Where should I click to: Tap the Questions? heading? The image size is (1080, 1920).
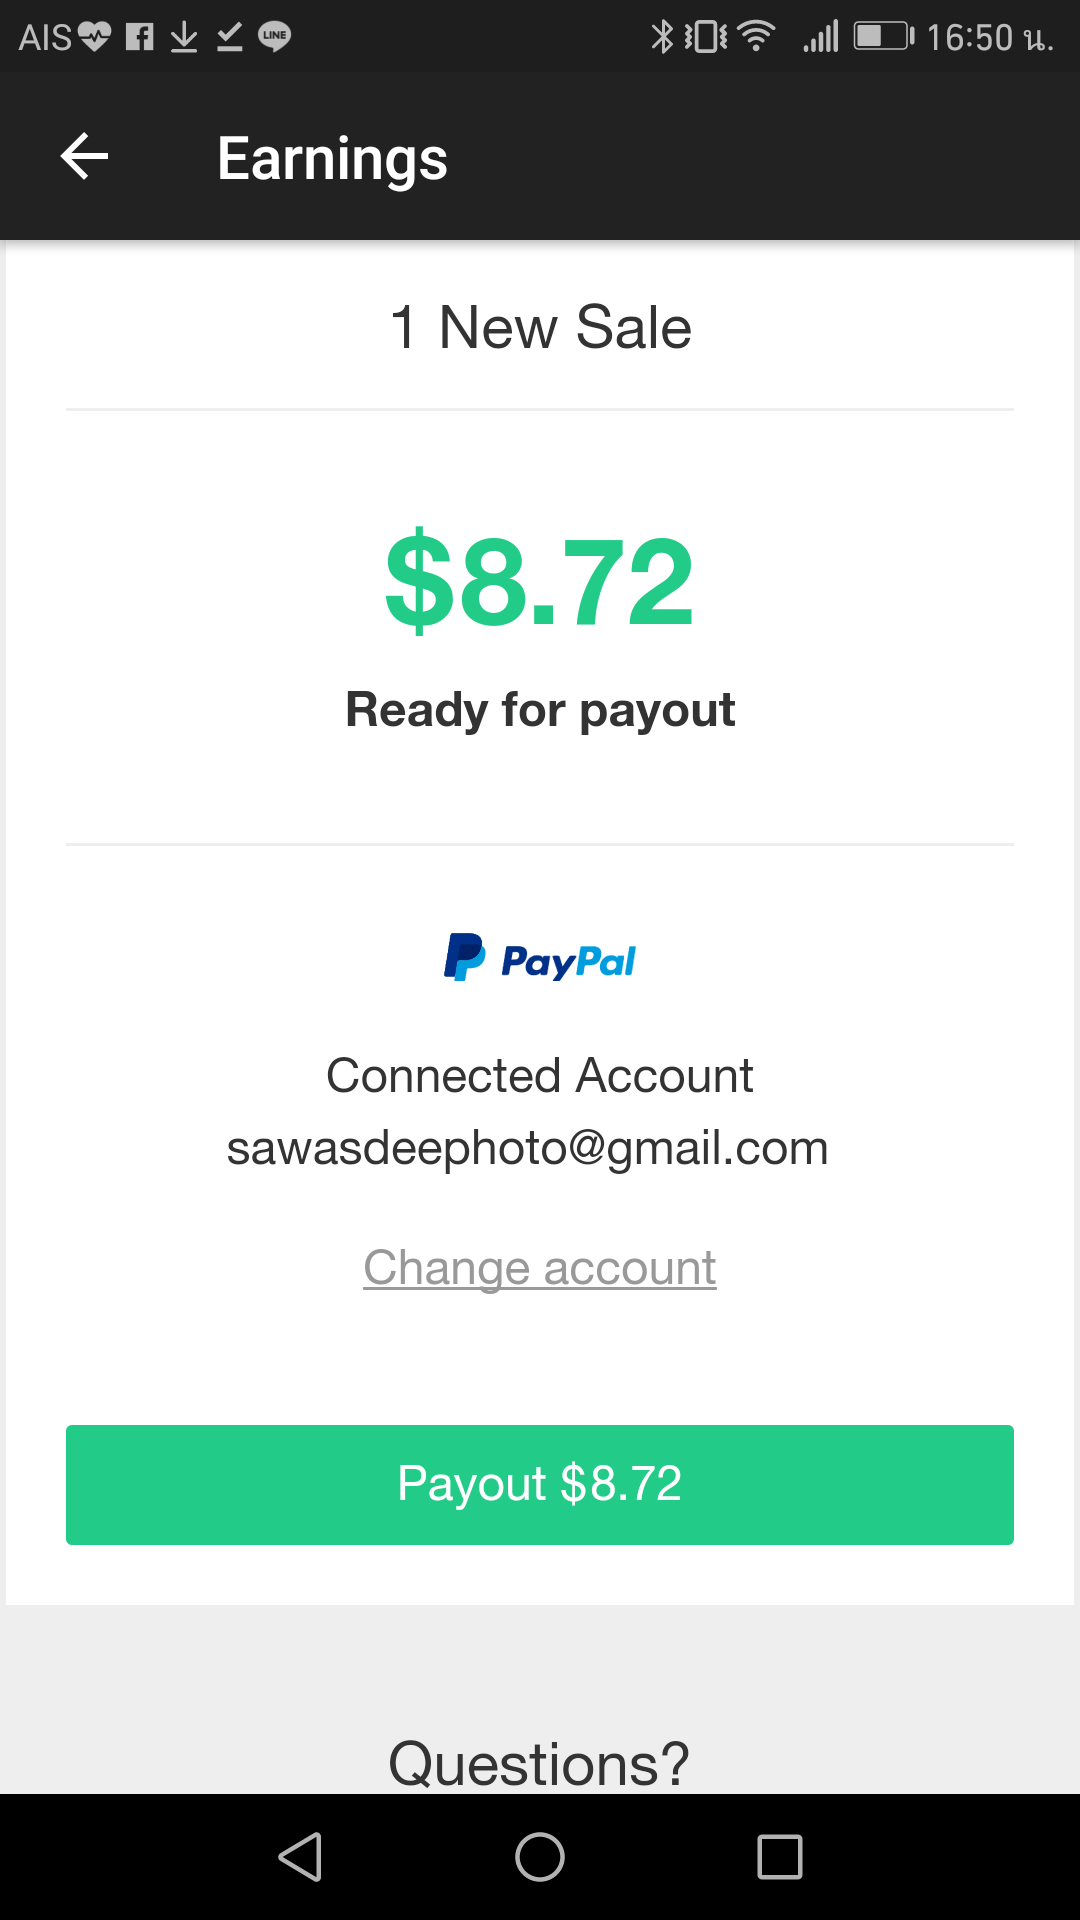[x=539, y=1762]
